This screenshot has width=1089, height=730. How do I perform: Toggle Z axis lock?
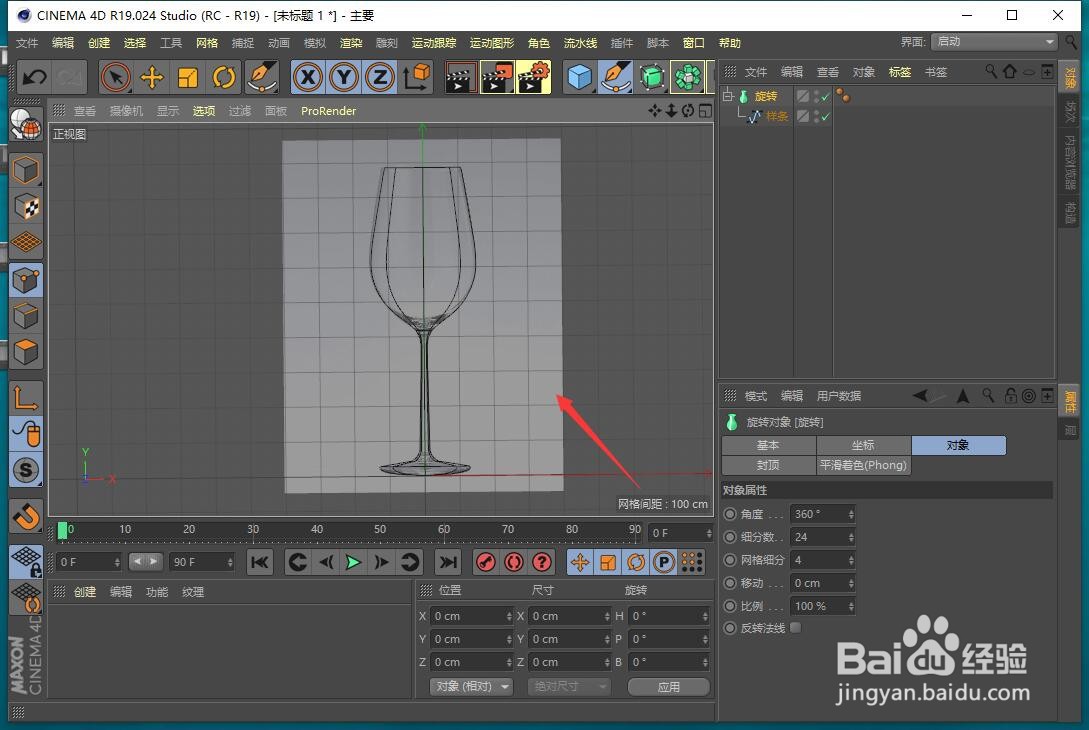(x=380, y=77)
